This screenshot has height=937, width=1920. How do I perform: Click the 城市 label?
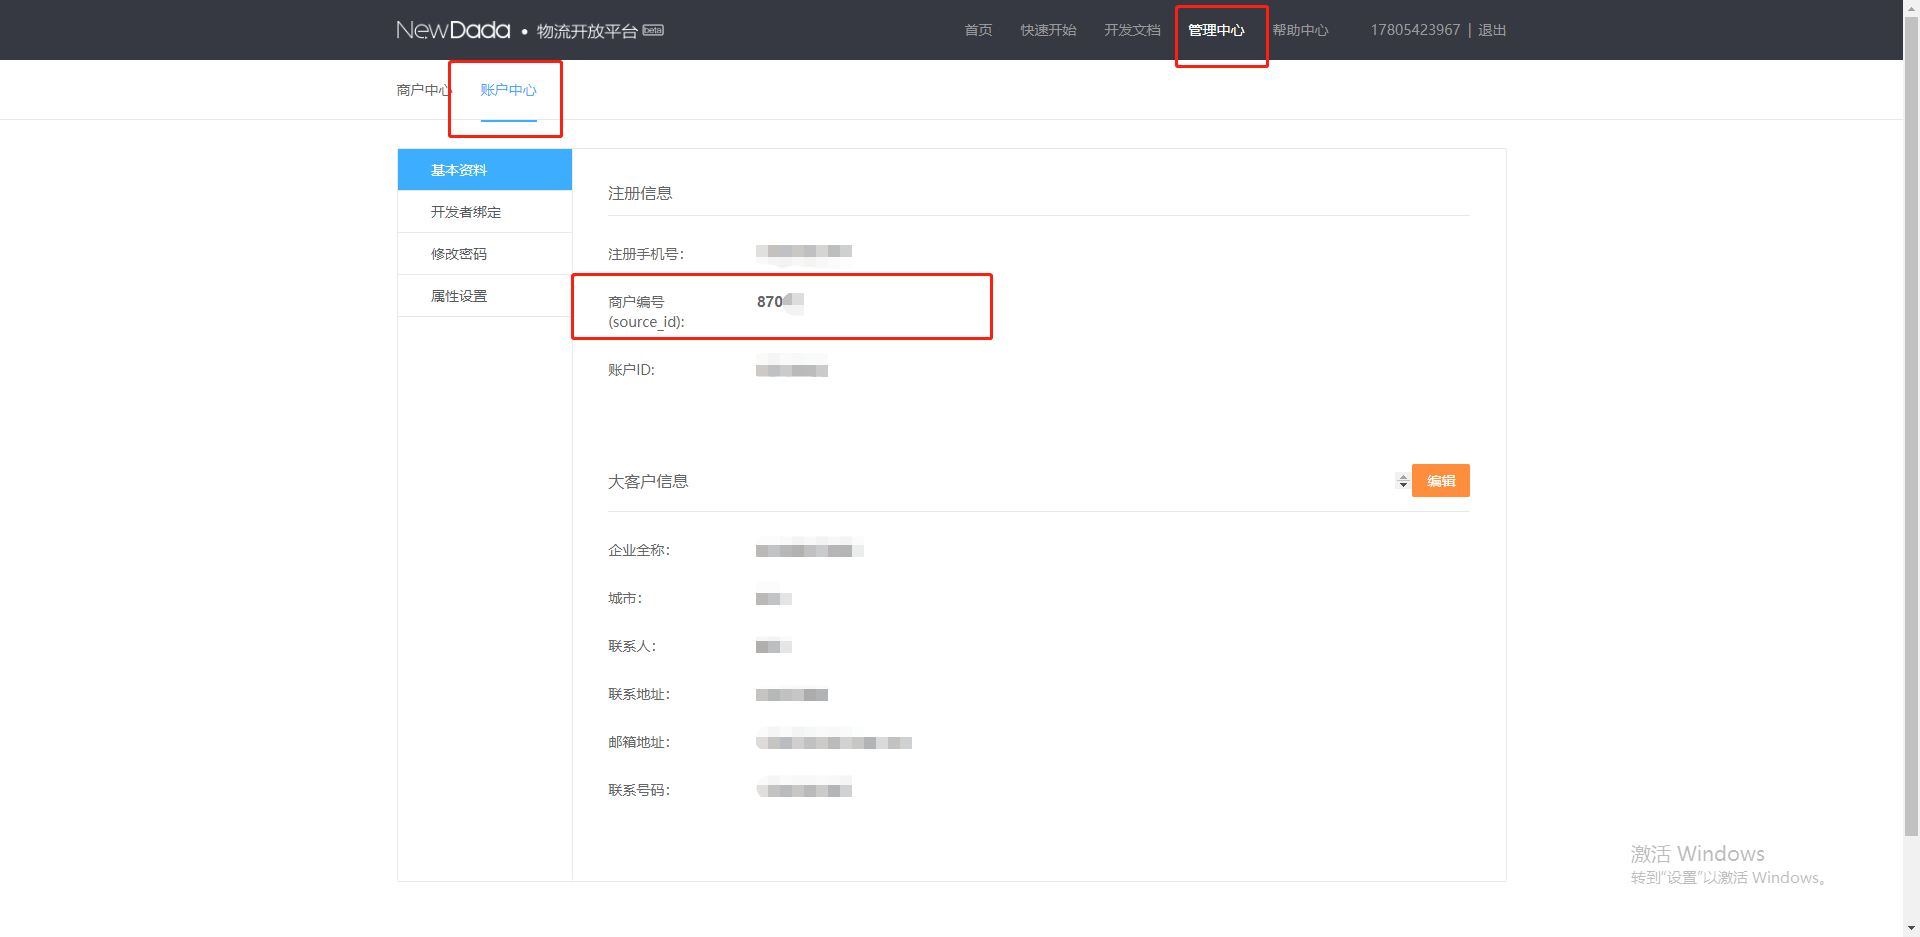(x=625, y=598)
